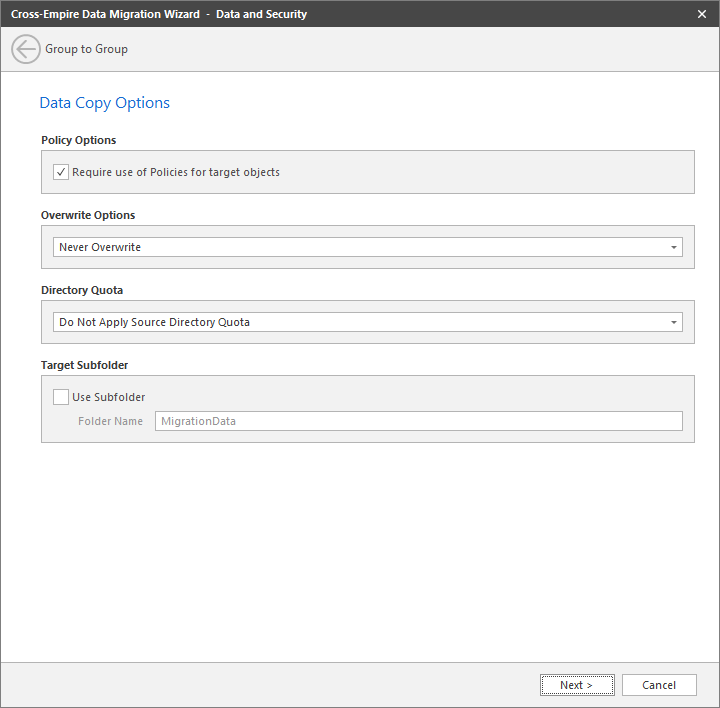720x708 pixels.
Task: Close the Data Migration Wizard window
Action: pos(702,14)
